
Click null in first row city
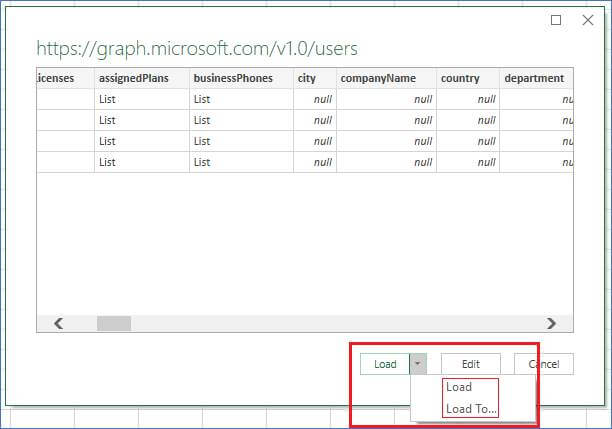click(323, 99)
